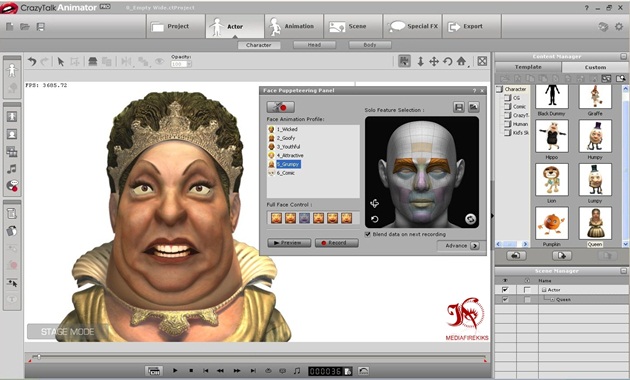Click the stop button in timeline controls
Screen dimensions: 630x380
tap(191, 370)
